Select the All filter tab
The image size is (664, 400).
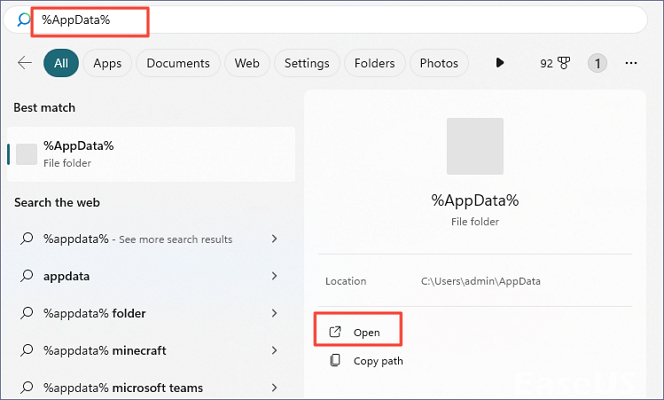(x=61, y=63)
